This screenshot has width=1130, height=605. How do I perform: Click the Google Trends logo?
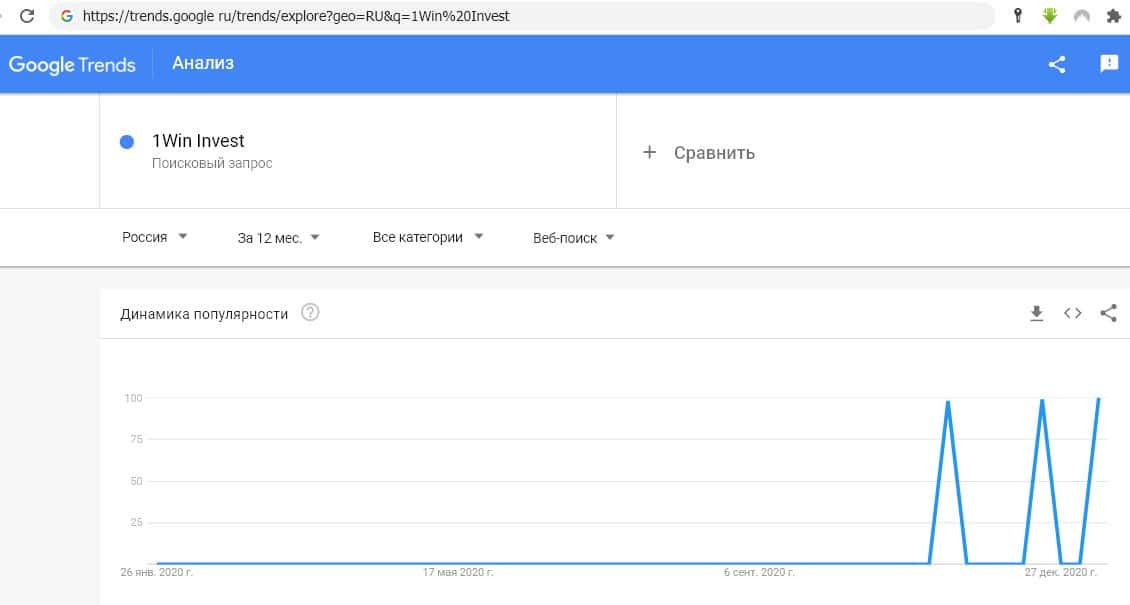(72, 64)
